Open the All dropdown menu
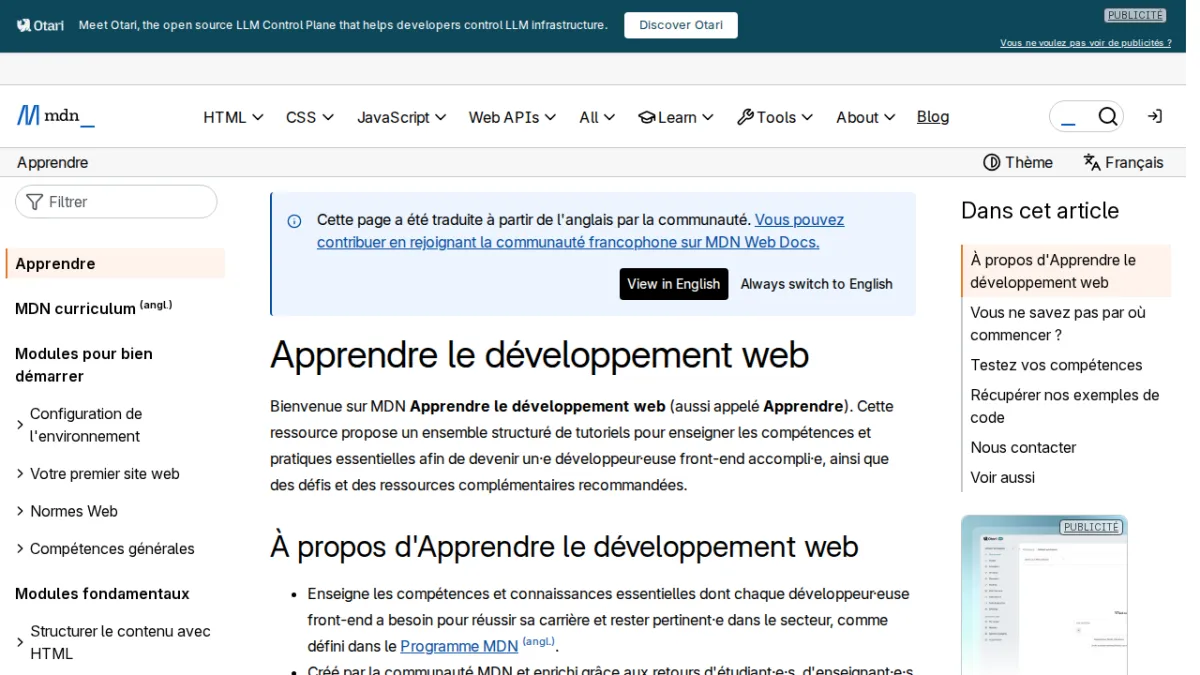The image size is (1200, 675). click(597, 117)
